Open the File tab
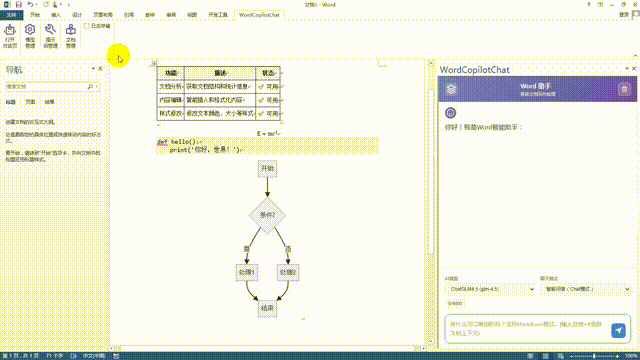The image size is (640, 360). 11,15
